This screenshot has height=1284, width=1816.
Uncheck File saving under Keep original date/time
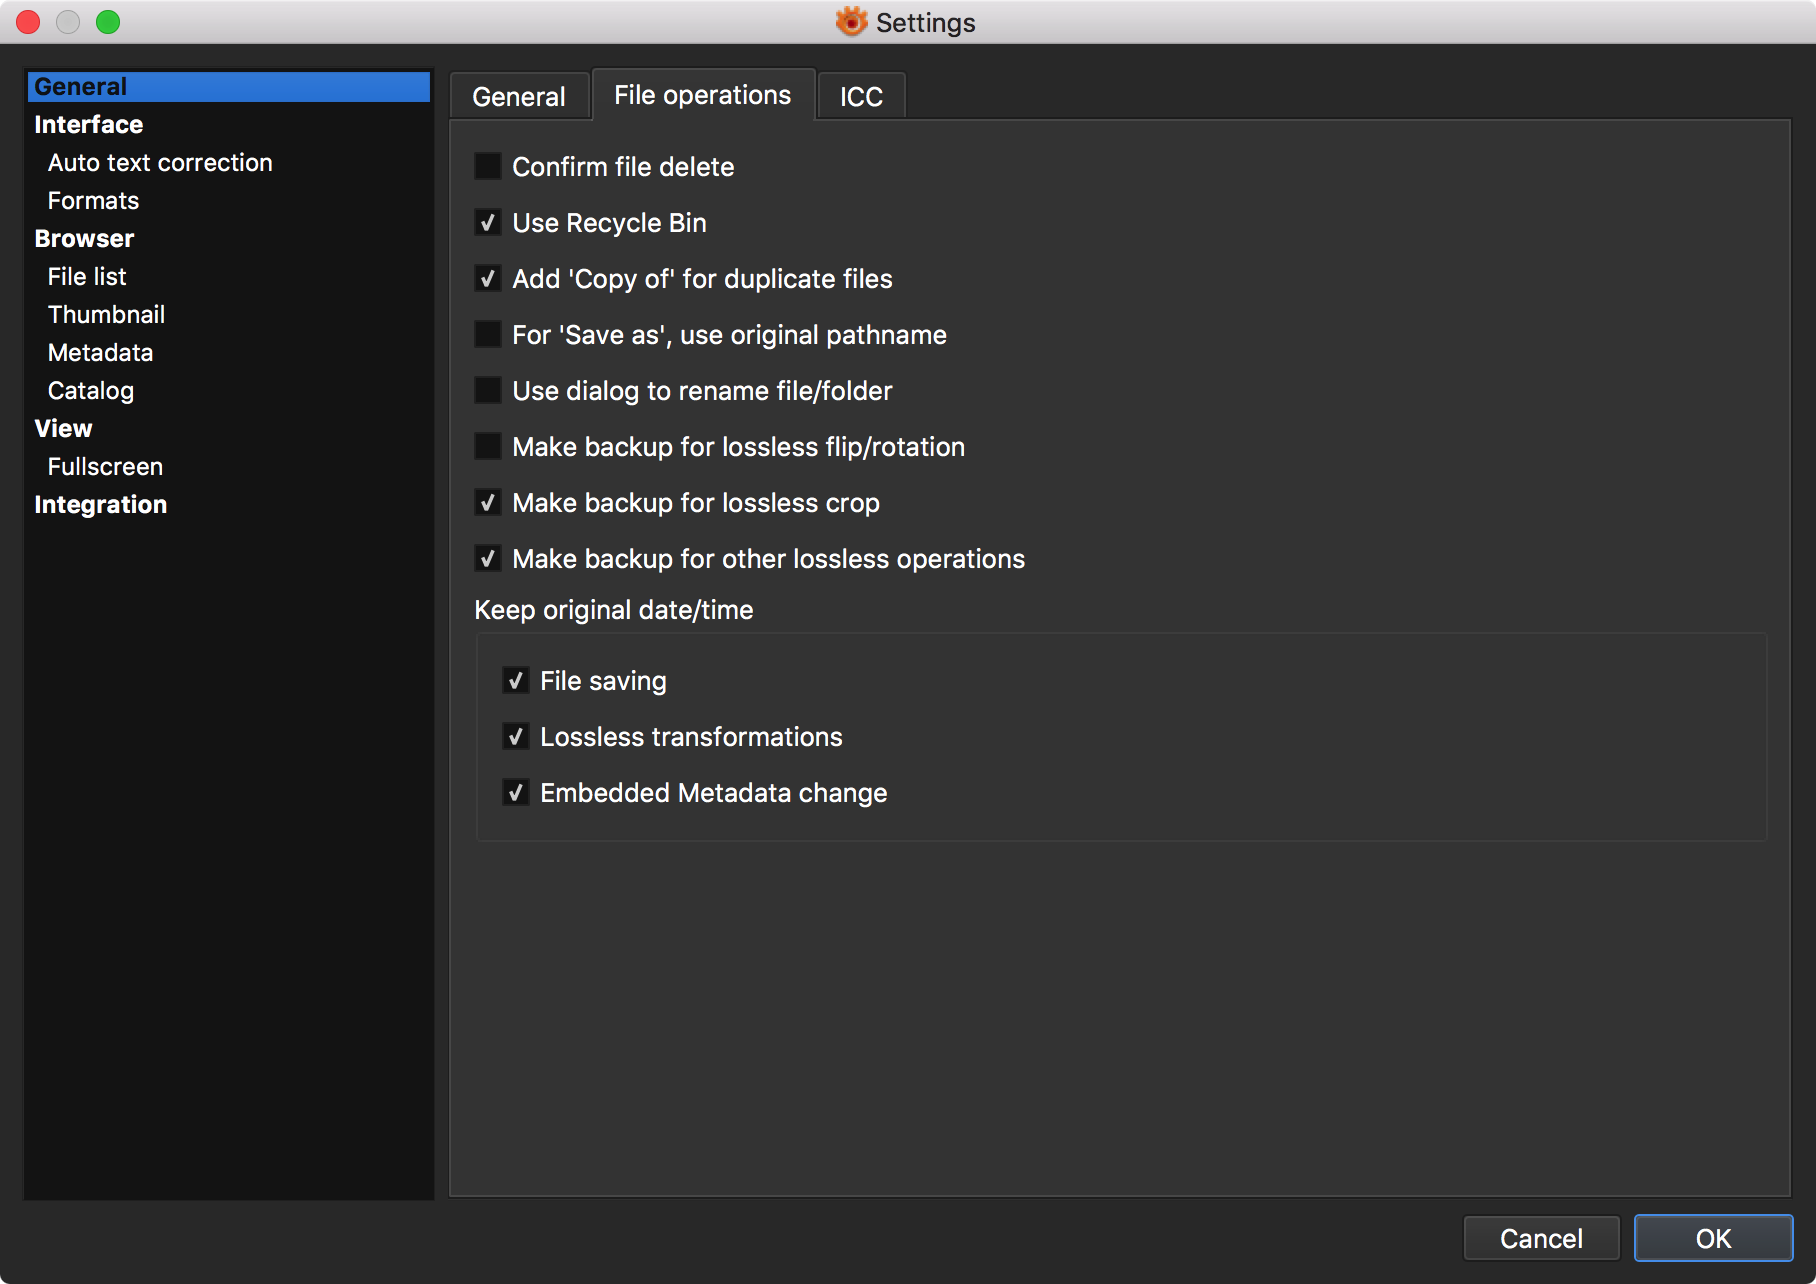click(516, 681)
